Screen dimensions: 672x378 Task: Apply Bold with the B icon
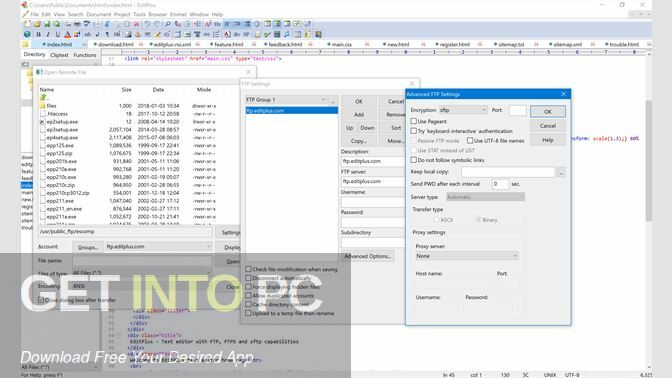[39, 34]
